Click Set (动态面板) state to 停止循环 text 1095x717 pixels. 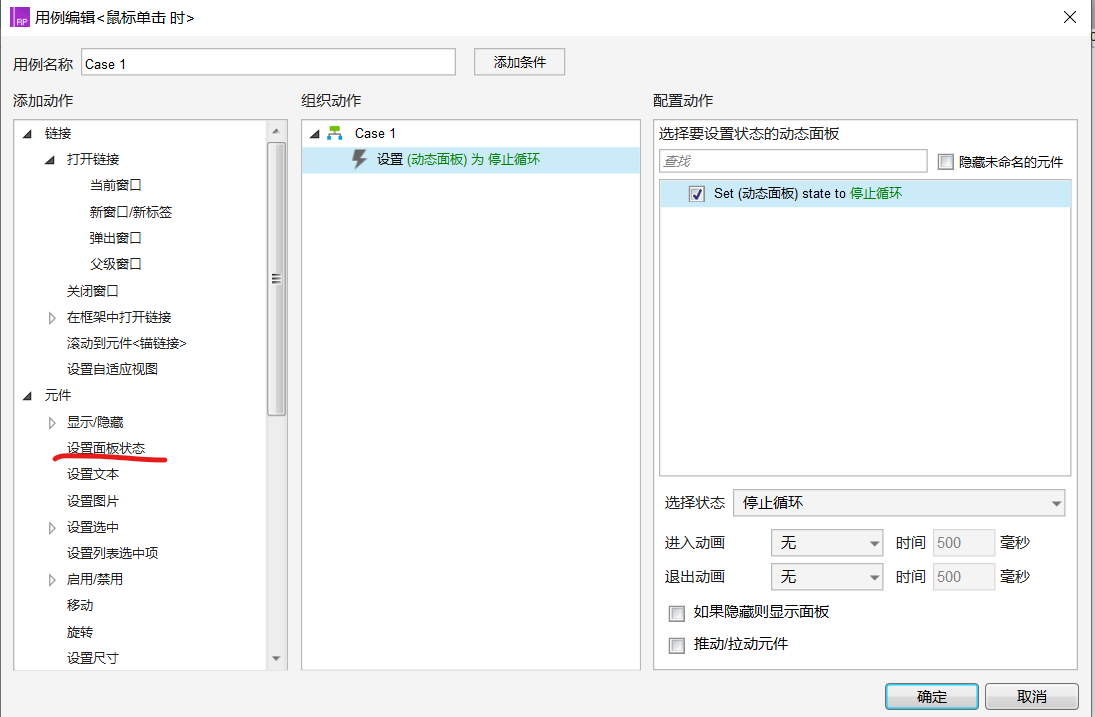coord(808,193)
